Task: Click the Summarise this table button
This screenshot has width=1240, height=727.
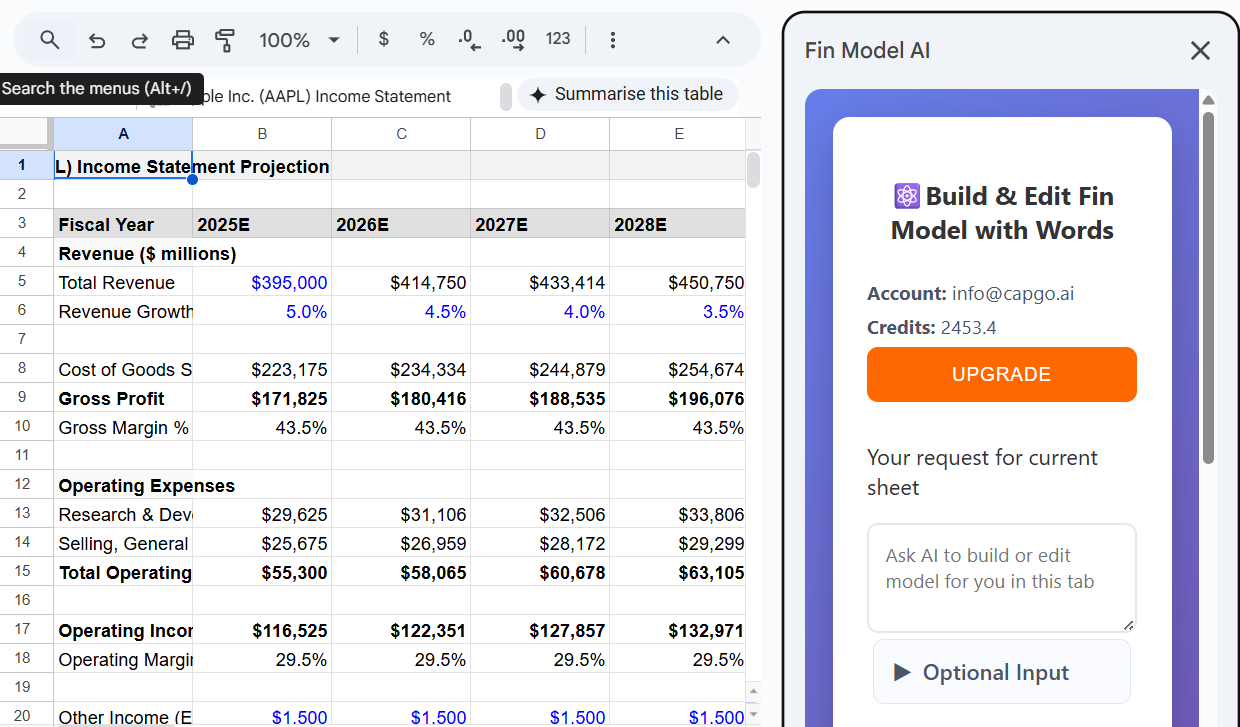Action: click(627, 94)
